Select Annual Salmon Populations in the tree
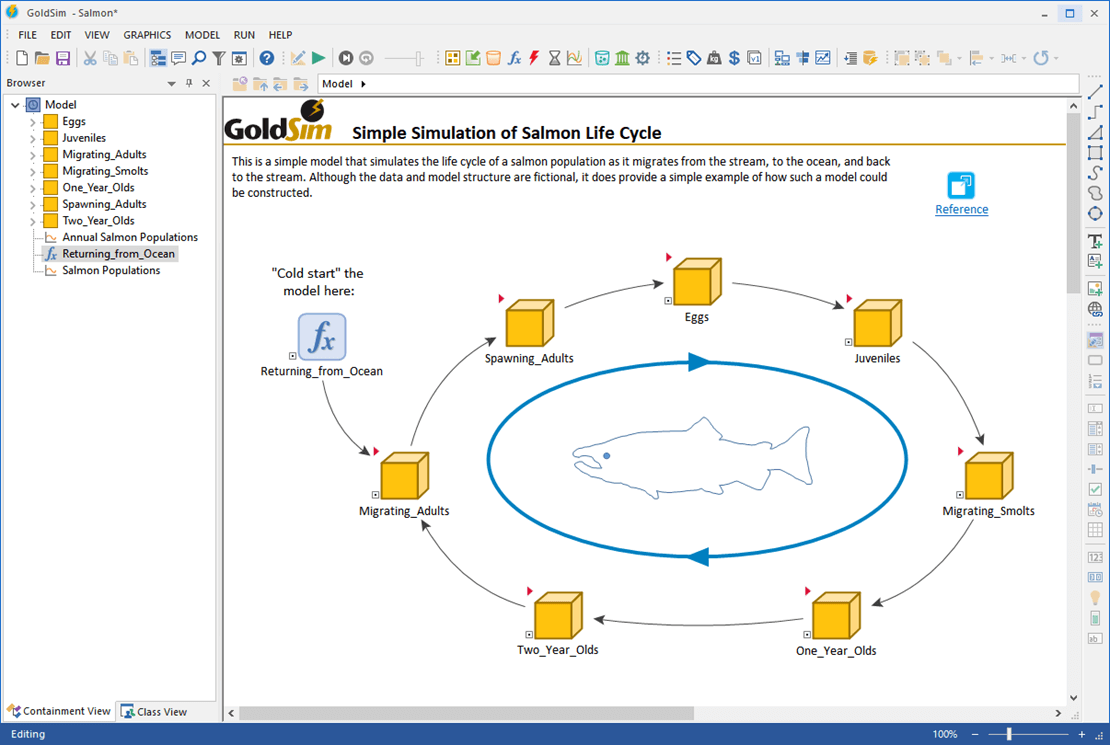The image size is (1110, 745). click(x=130, y=237)
